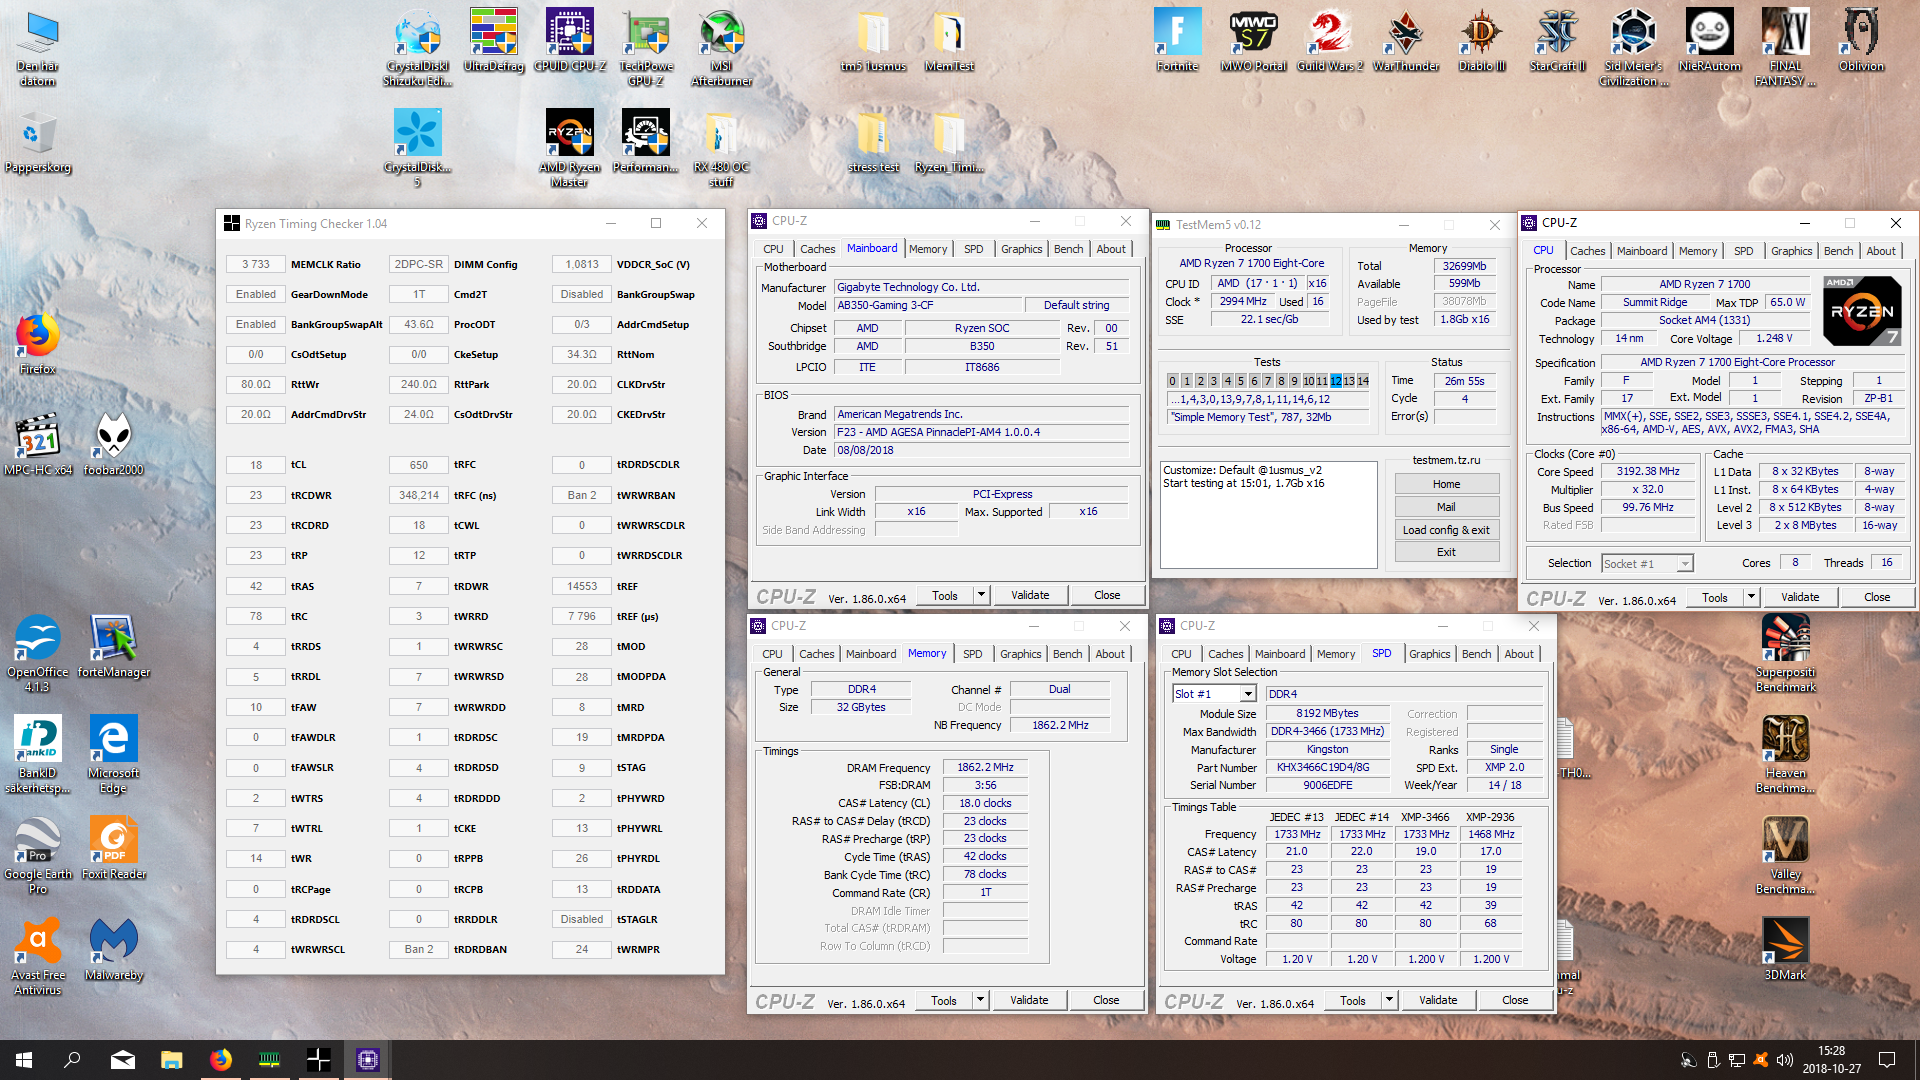Screen dimensions: 1920x1080
Task: Open AMD Ryzen Master desktop icon
Action: pyautogui.click(x=570, y=148)
